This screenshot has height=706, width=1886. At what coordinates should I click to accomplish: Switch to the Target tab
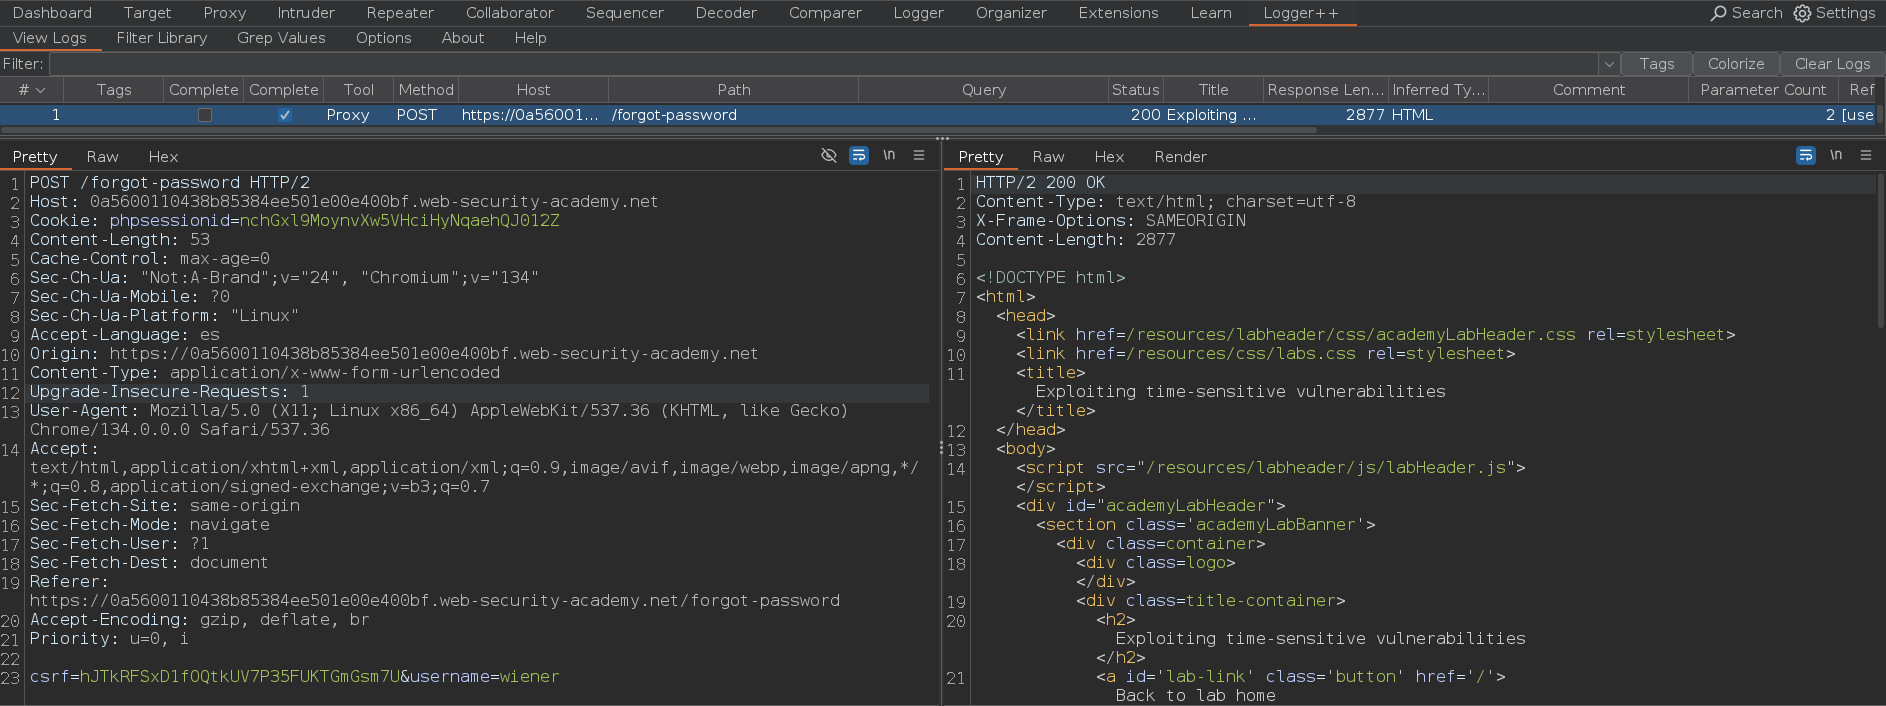[x=148, y=13]
